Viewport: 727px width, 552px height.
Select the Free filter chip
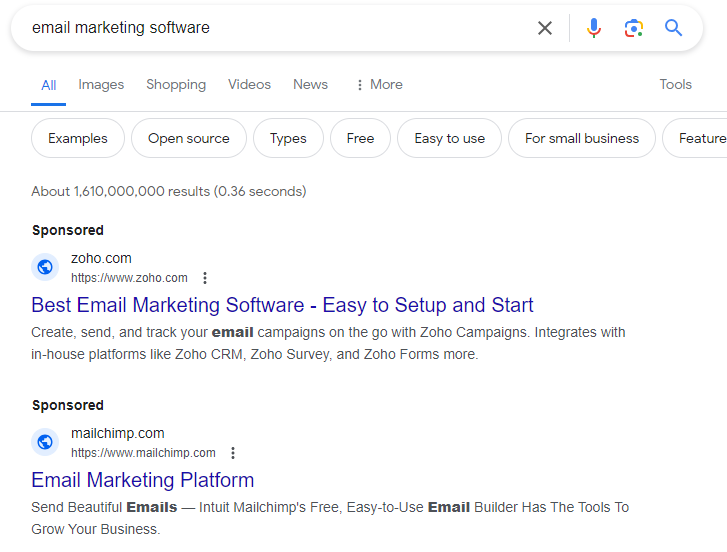360,138
